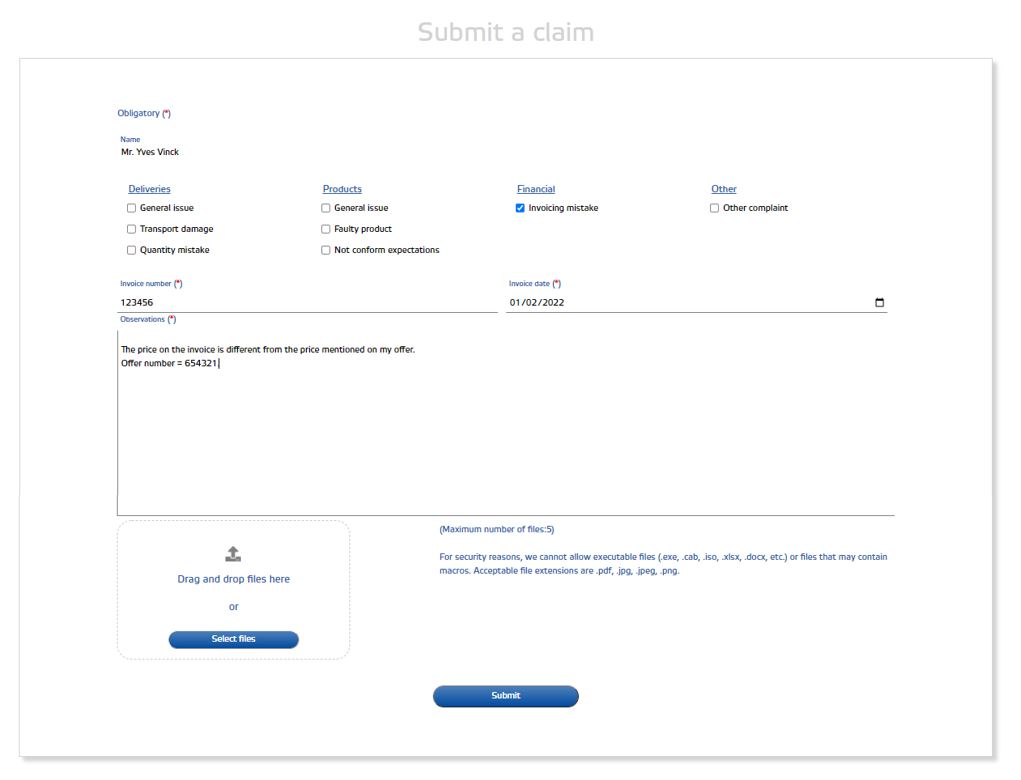Click the upload arrow icon in drop zone
The image size is (1021, 780).
click(233, 554)
